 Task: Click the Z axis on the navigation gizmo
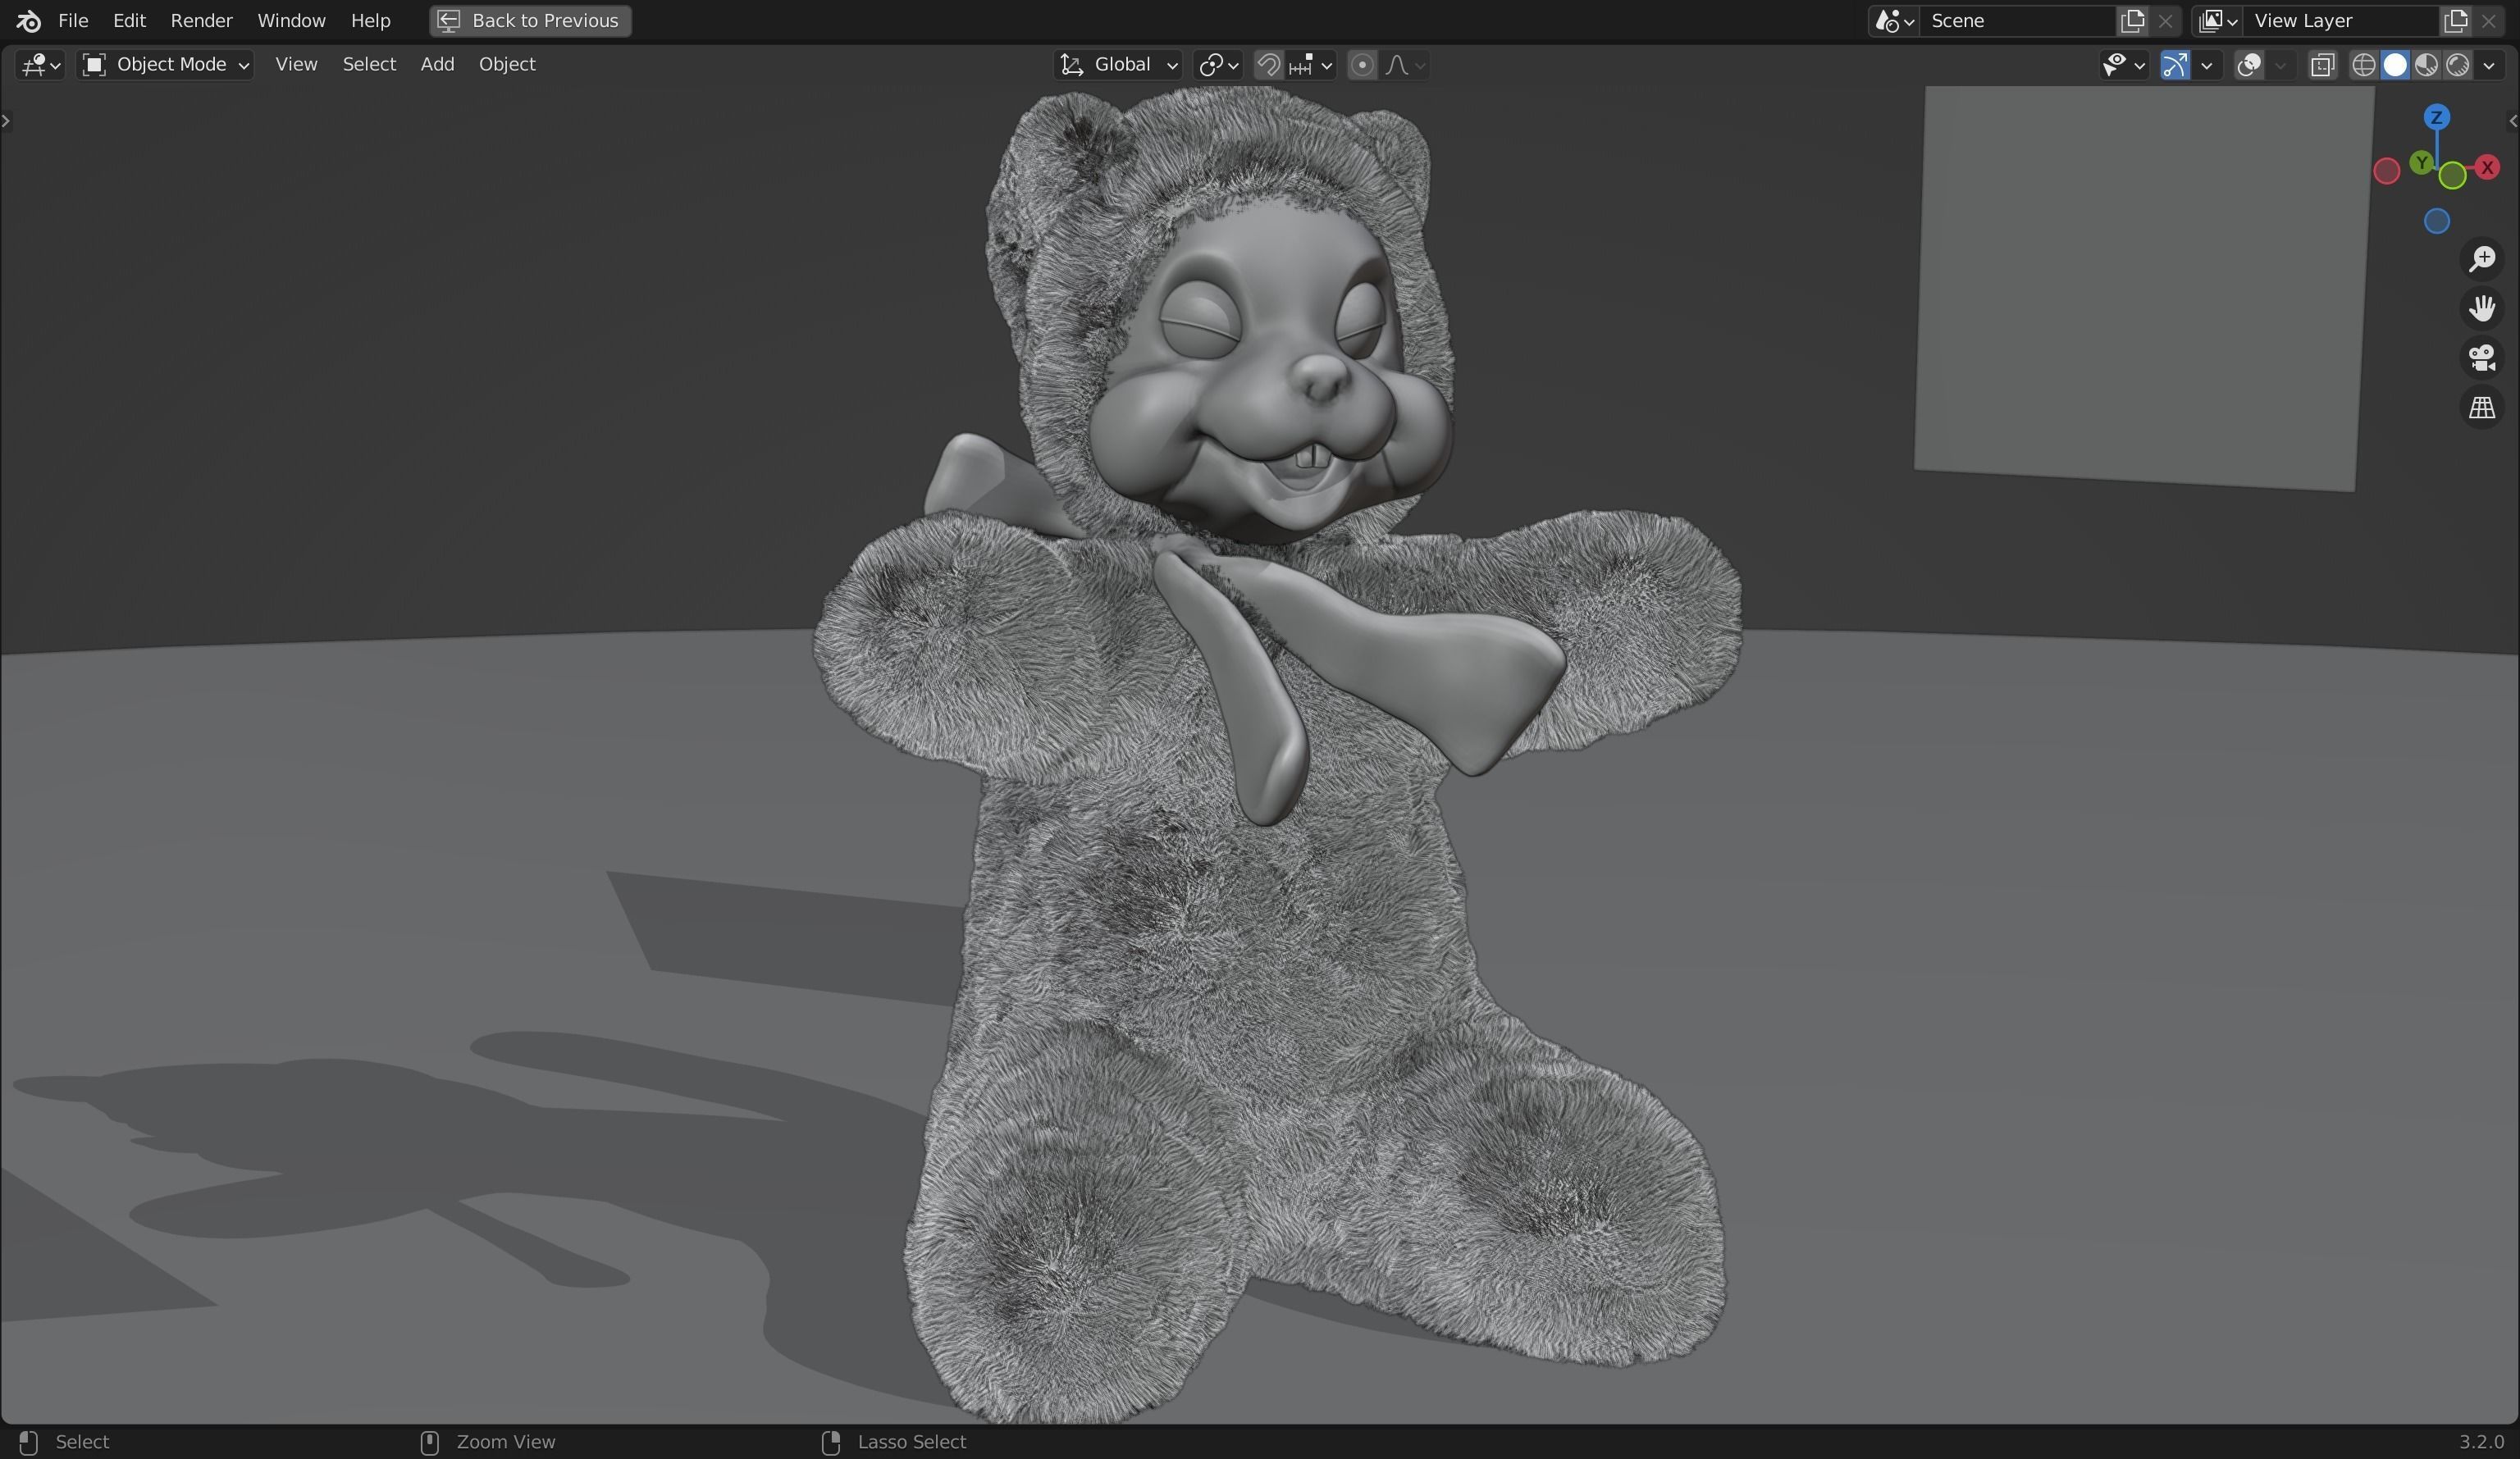pyautogui.click(x=2437, y=117)
